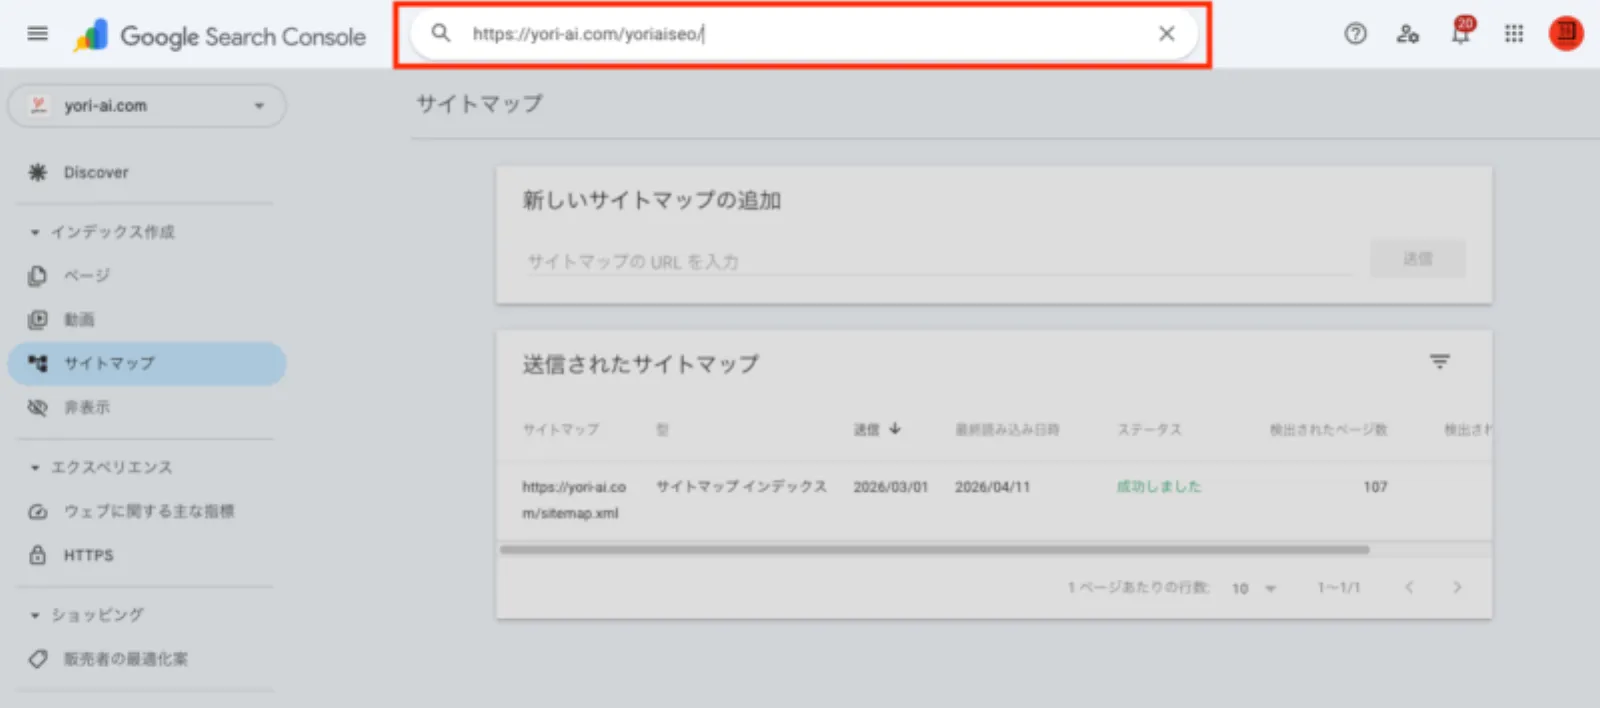Click the search magnifier icon
The image size is (1600, 708).
(x=441, y=33)
